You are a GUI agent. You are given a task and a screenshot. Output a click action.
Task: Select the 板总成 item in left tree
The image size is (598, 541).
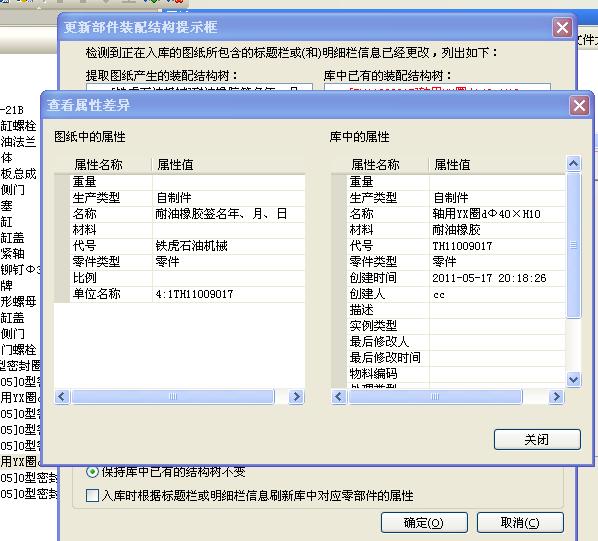click(x=18, y=174)
